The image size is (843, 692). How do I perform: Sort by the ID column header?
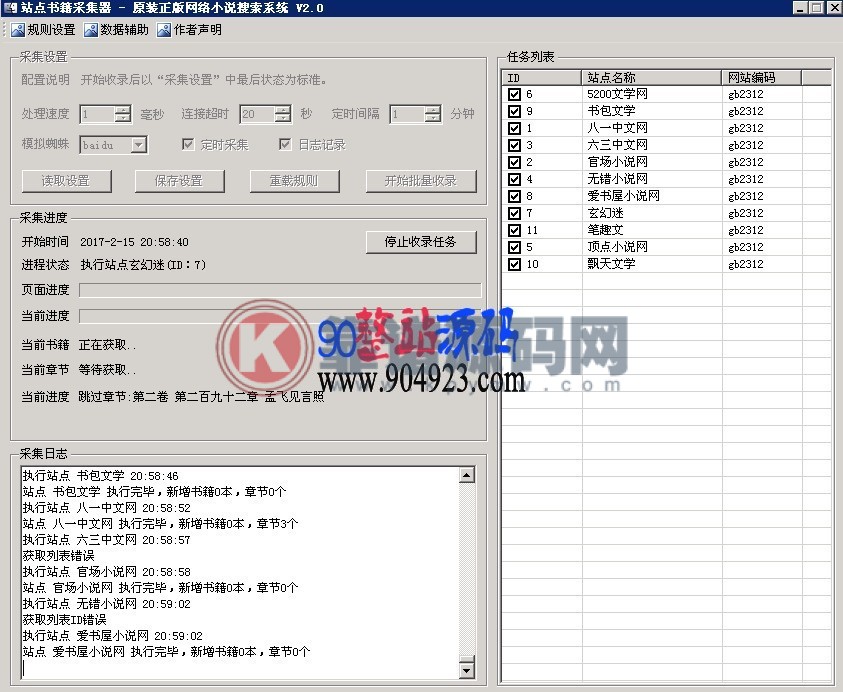541,77
